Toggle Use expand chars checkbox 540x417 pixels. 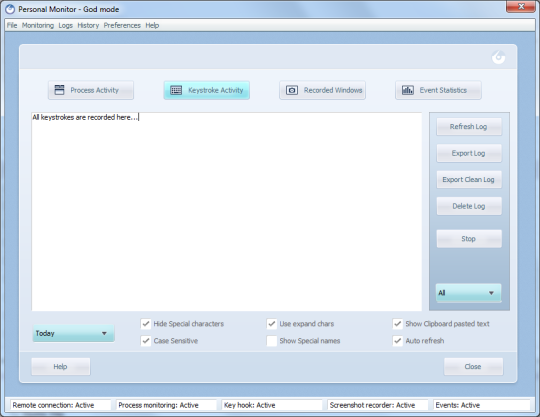point(272,324)
